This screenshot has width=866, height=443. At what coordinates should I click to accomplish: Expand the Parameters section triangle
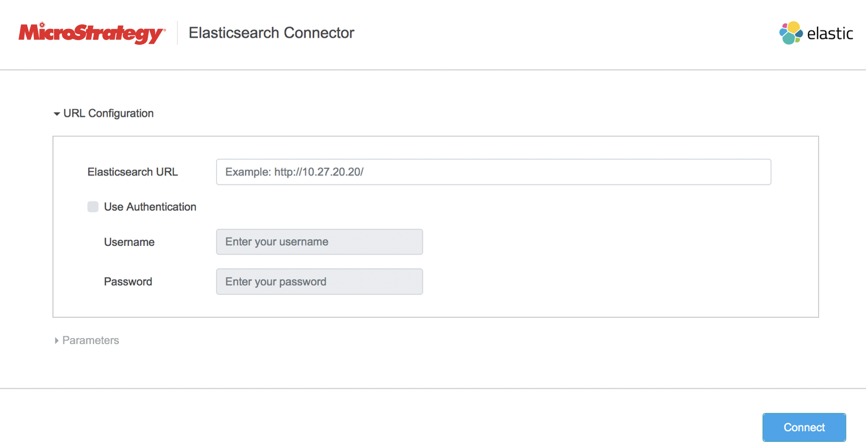(x=56, y=341)
